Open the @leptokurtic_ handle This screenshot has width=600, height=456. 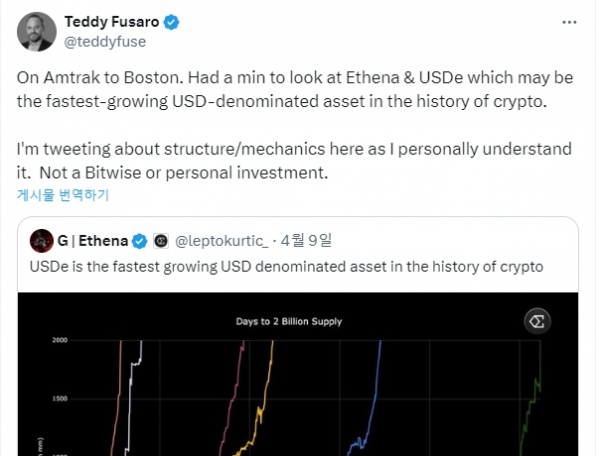[222, 241]
